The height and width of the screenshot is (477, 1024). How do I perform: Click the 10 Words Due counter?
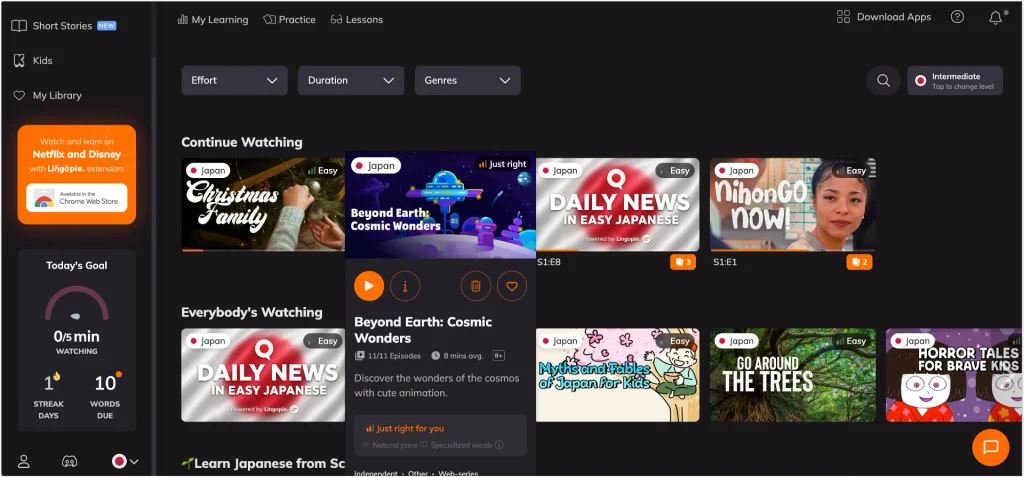click(x=105, y=395)
